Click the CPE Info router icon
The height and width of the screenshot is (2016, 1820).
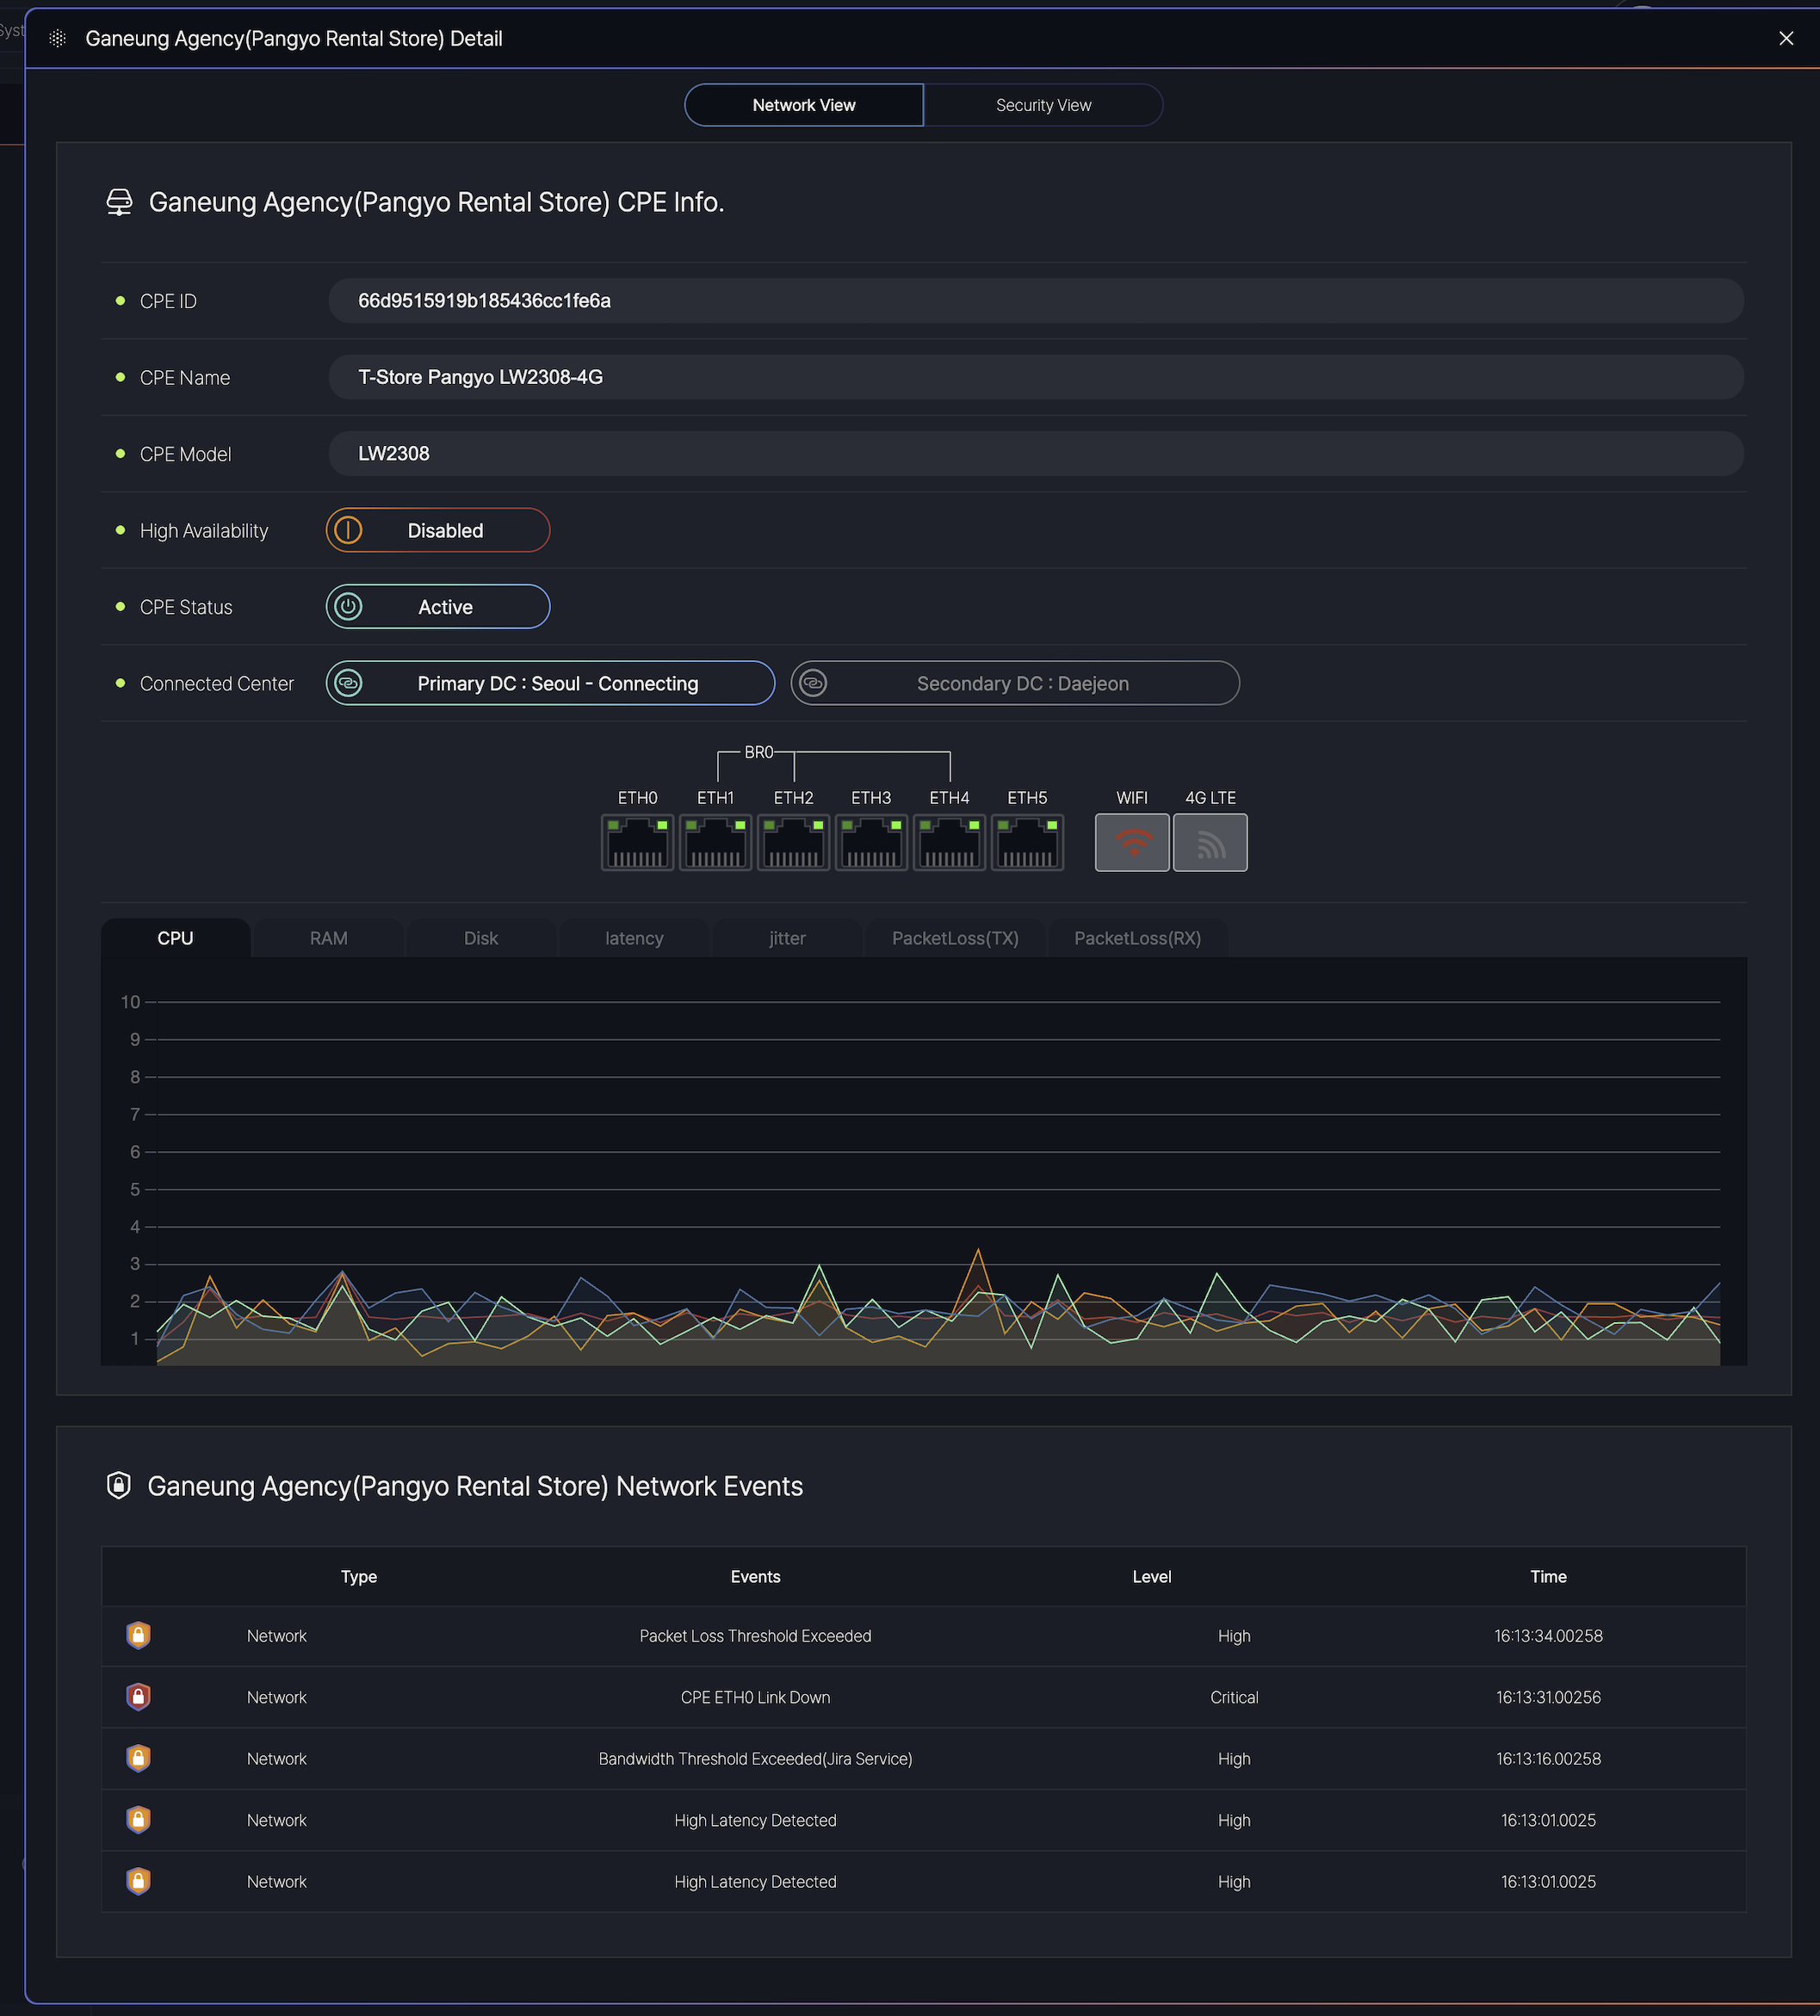pos(119,202)
